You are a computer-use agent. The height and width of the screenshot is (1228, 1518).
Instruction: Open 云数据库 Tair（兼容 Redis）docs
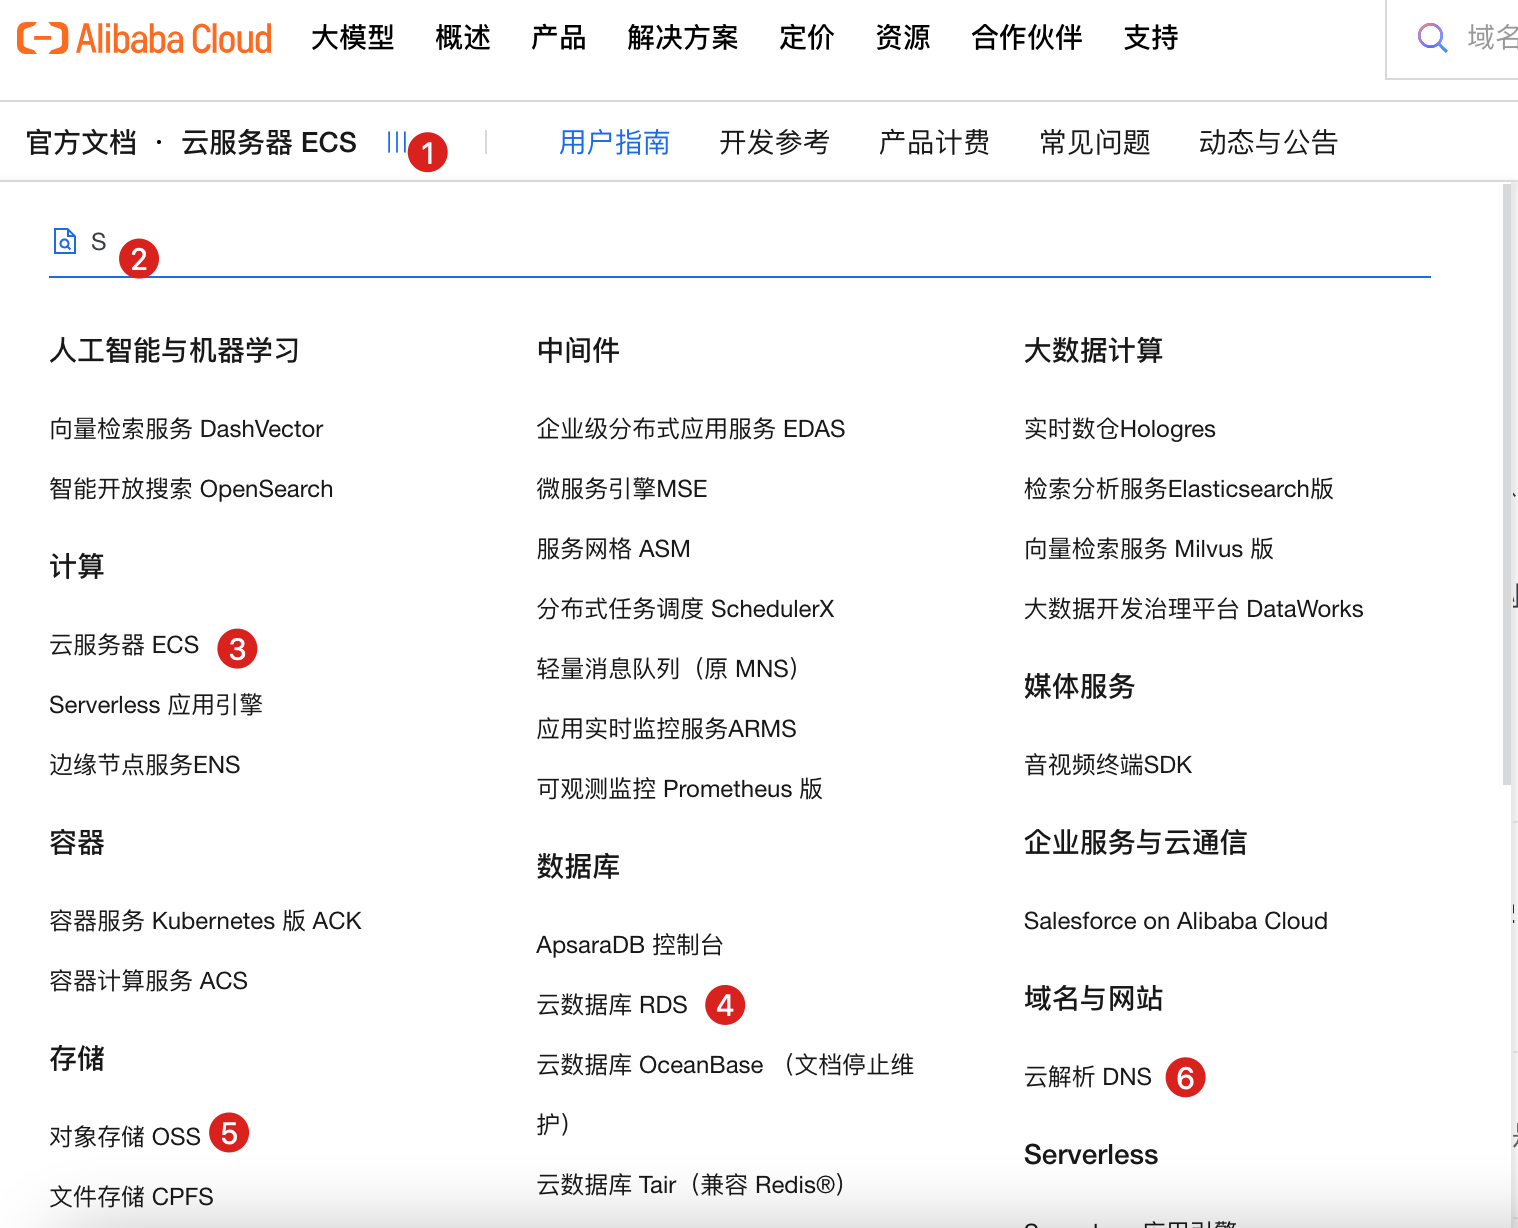pyautogui.click(x=691, y=1185)
